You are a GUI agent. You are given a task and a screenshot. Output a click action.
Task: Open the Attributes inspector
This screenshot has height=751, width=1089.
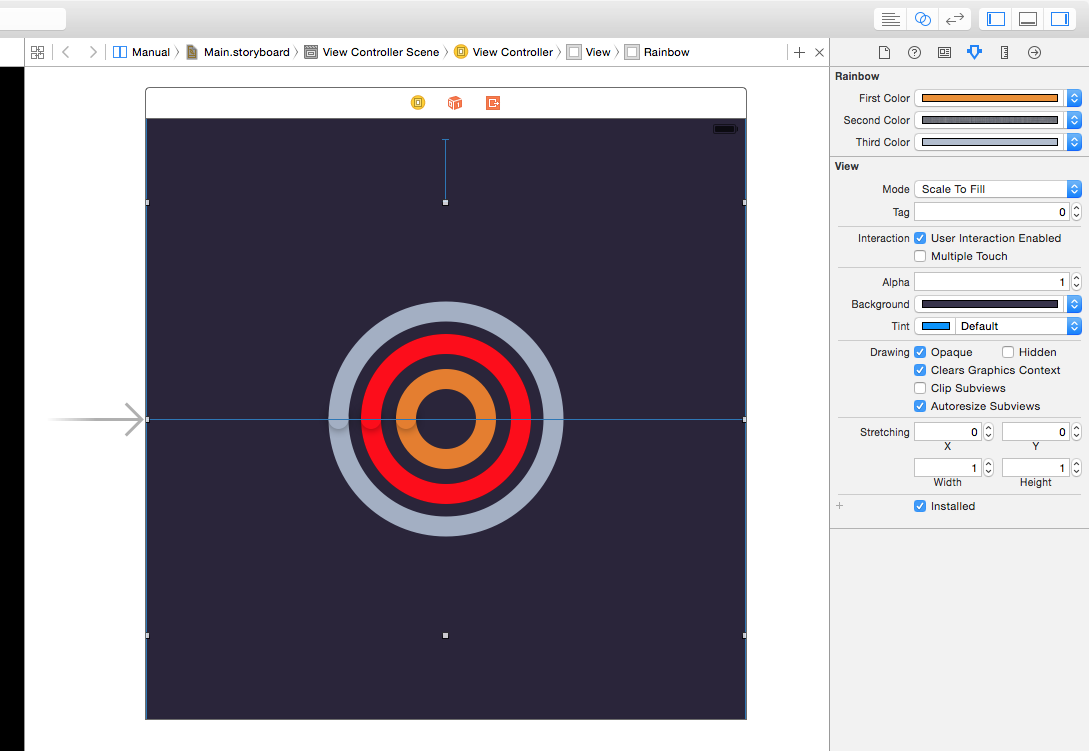pyautogui.click(x=974, y=52)
